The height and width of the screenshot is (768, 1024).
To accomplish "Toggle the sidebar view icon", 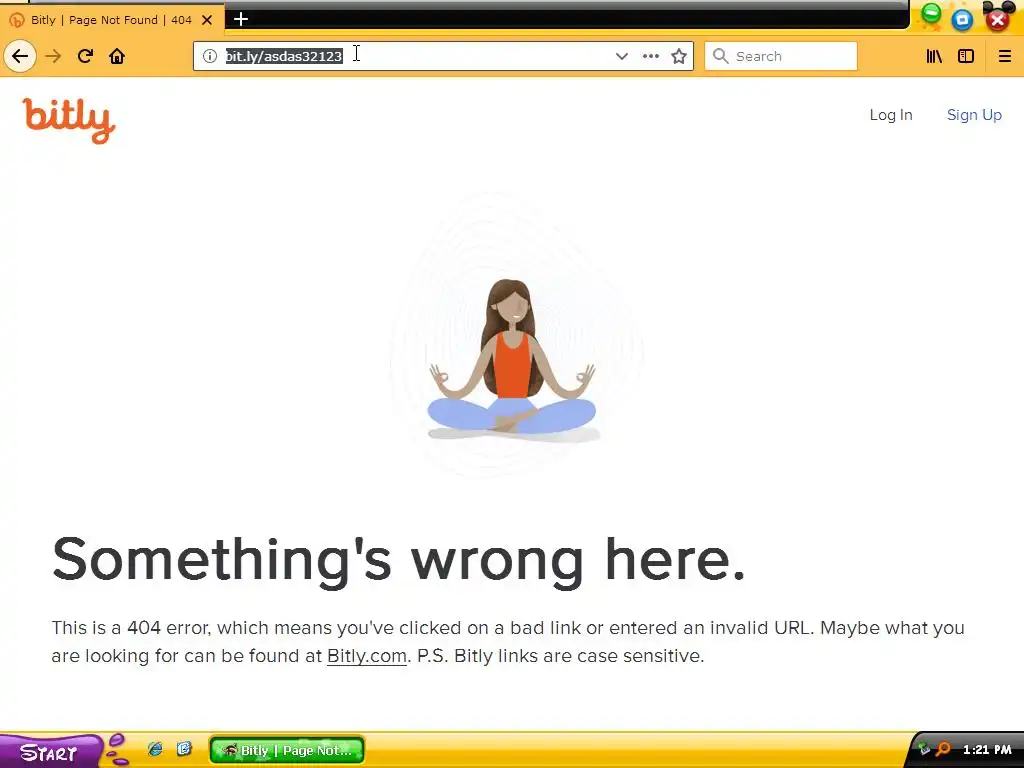I will tap(966, 56).
